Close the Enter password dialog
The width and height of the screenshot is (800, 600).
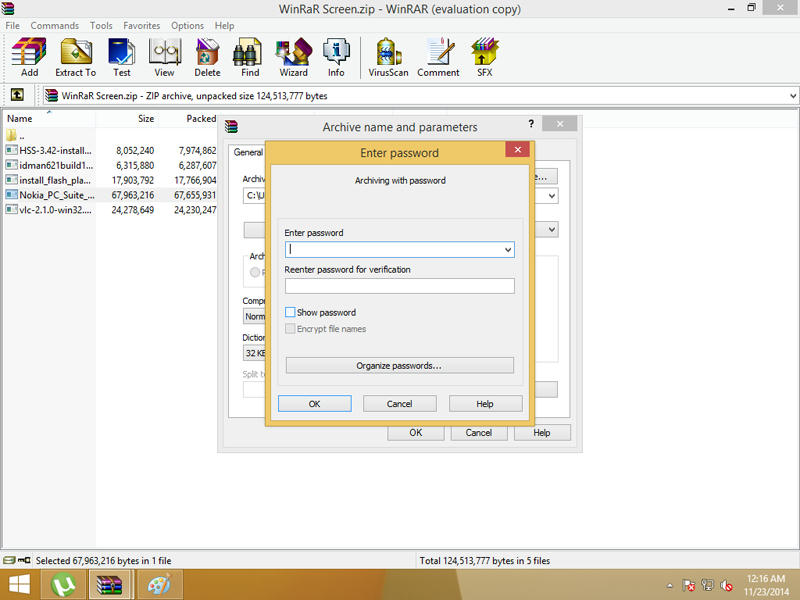click(517, 149)
